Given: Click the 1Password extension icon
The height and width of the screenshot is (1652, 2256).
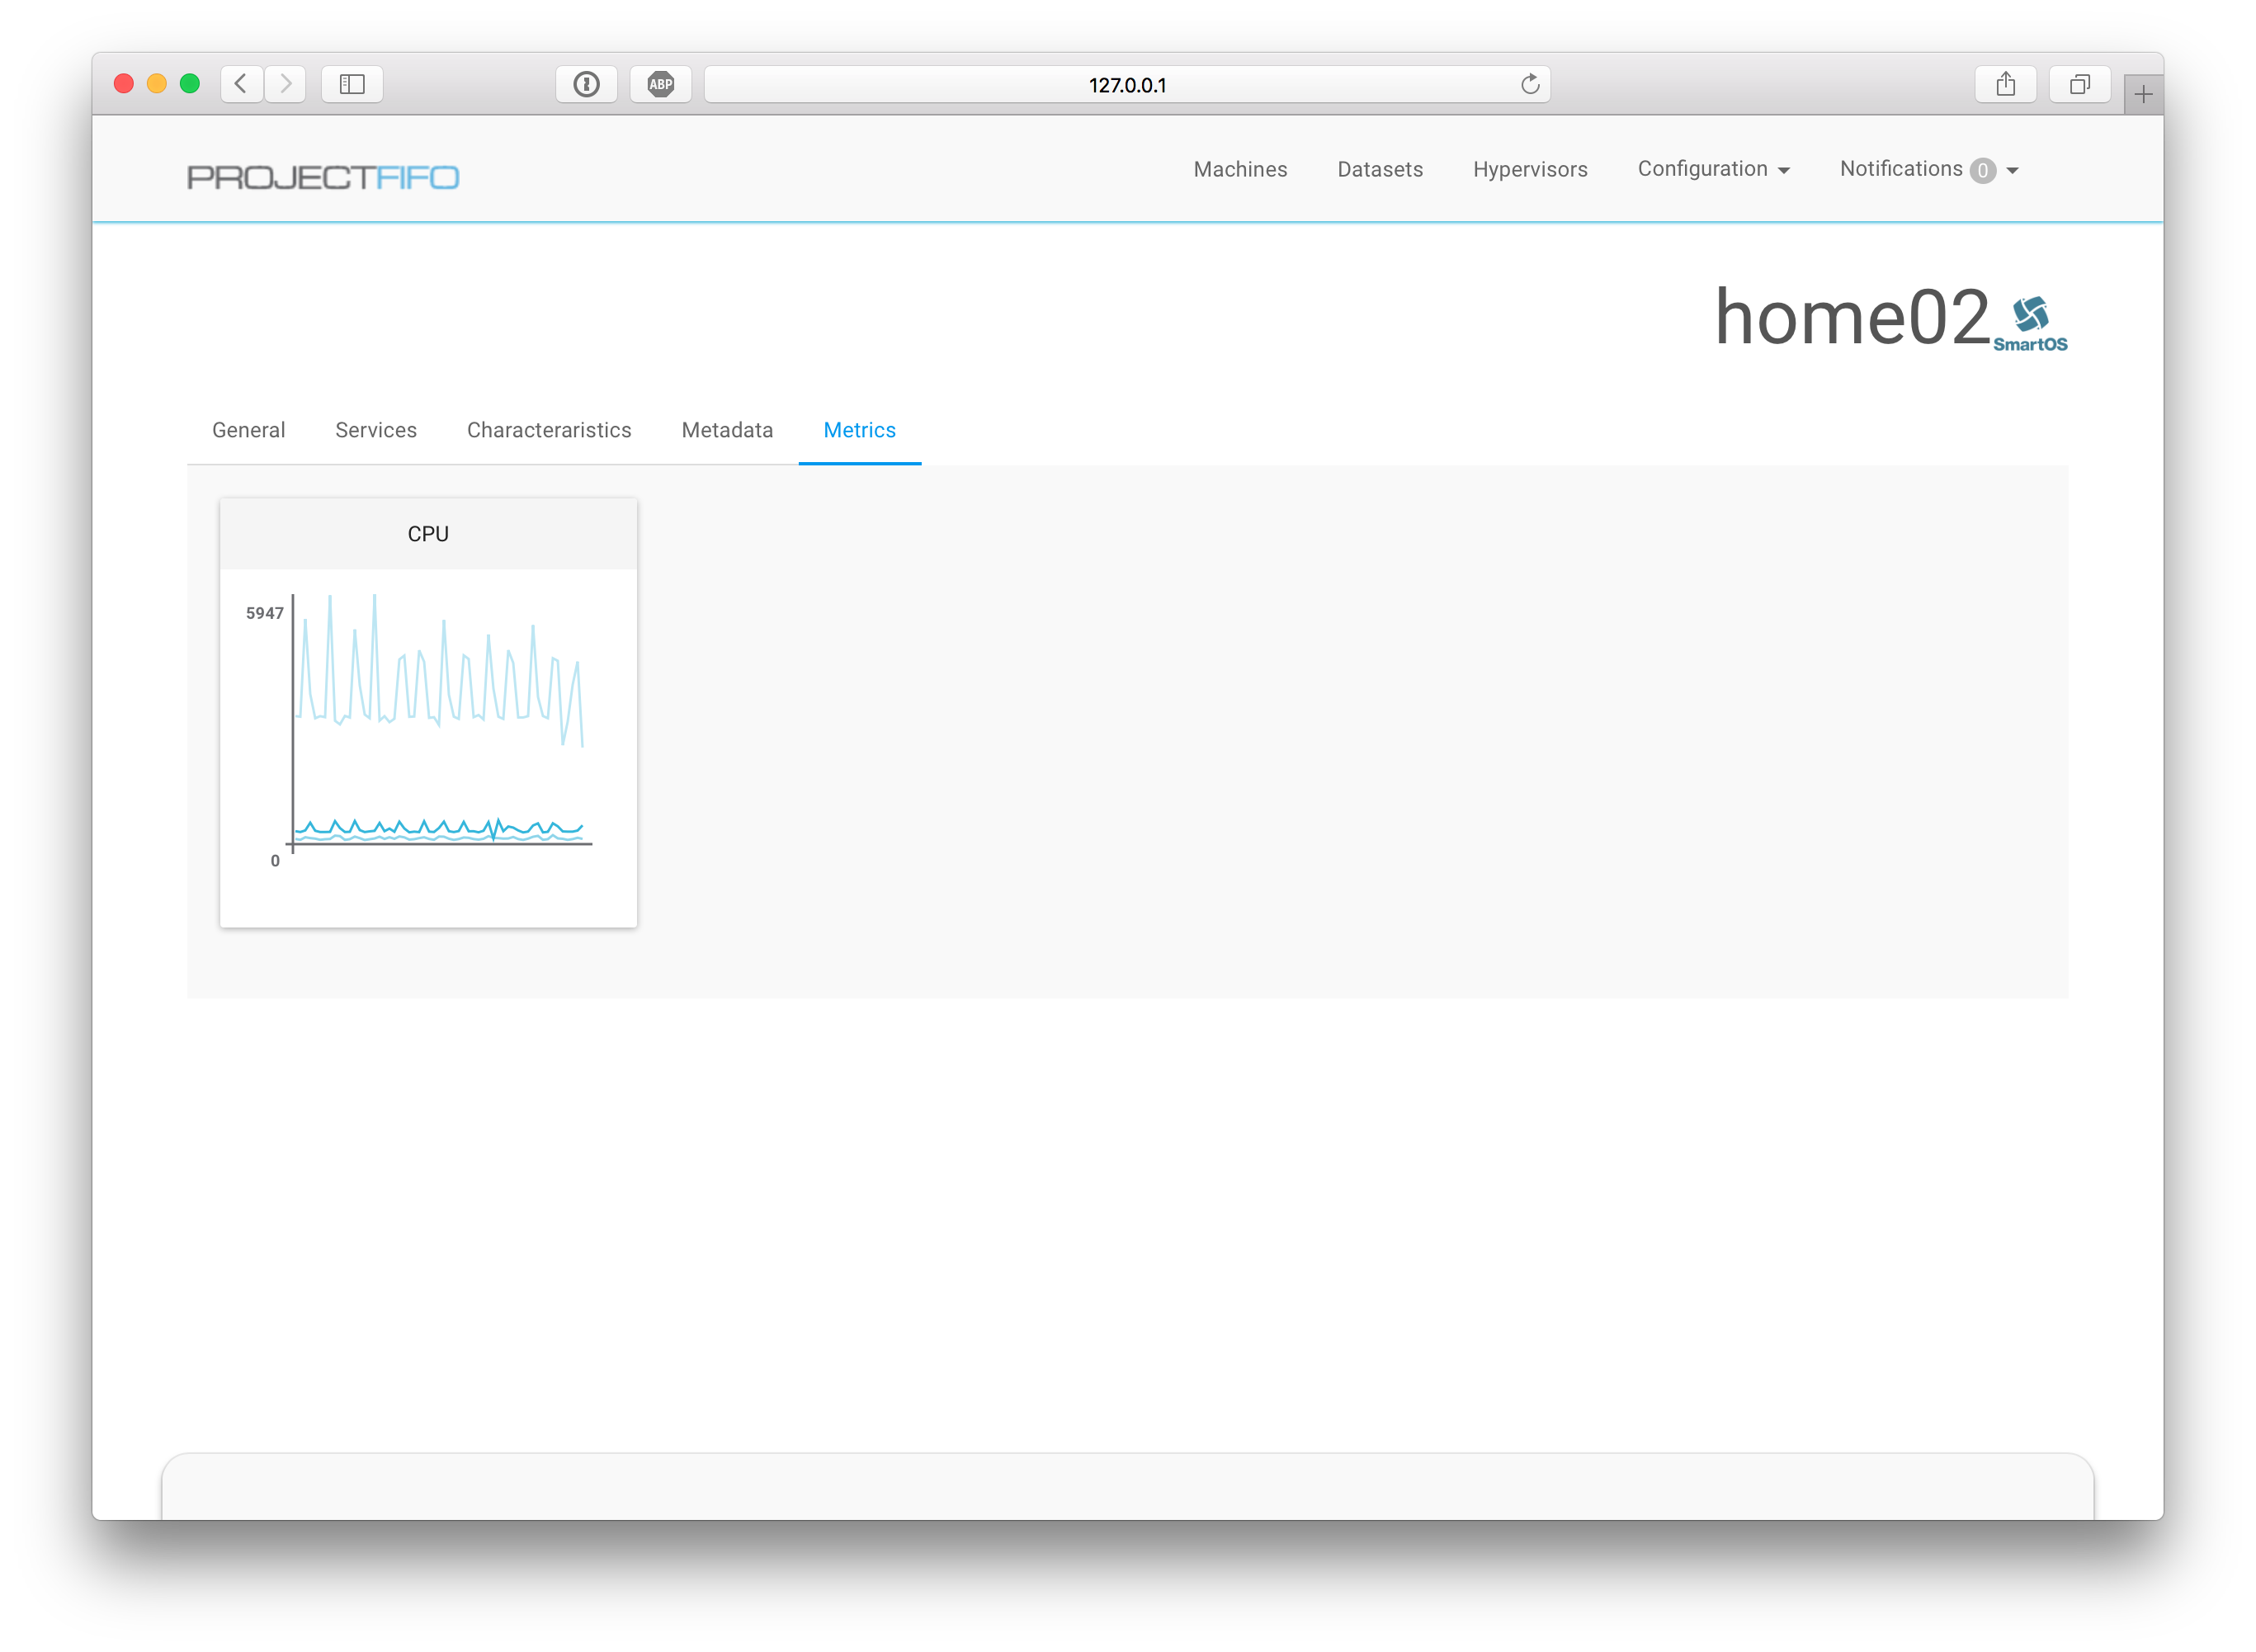Looking at the screenshot, I should 587,84.
